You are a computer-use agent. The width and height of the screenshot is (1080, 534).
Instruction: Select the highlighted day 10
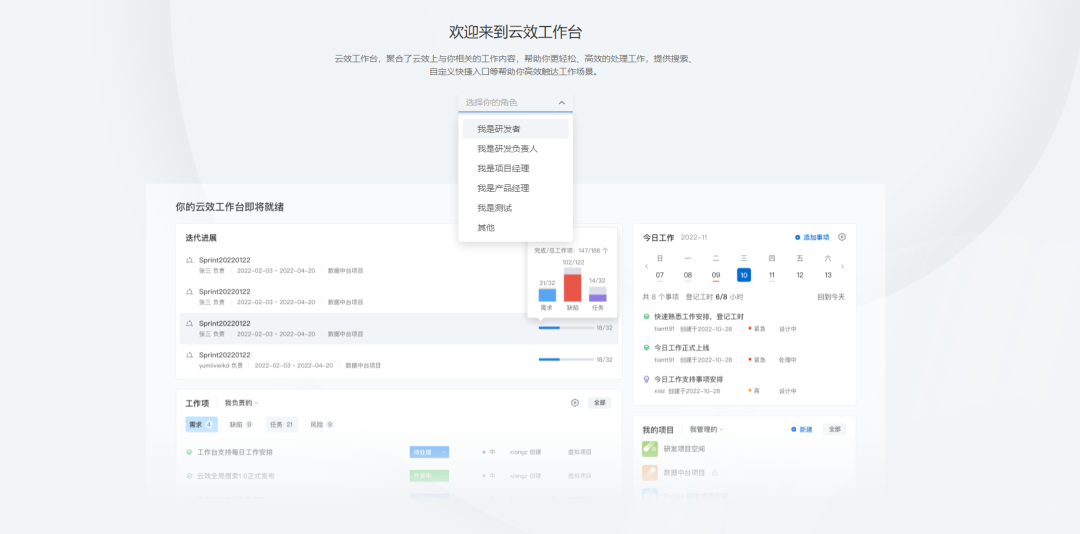[744, 275]
